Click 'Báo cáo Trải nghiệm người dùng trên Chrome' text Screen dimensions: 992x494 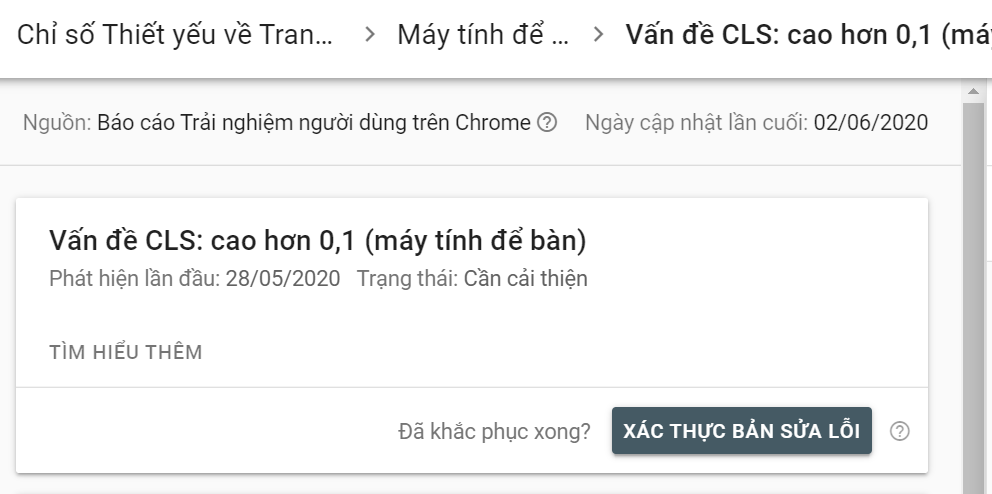click(x=314, y=123)
